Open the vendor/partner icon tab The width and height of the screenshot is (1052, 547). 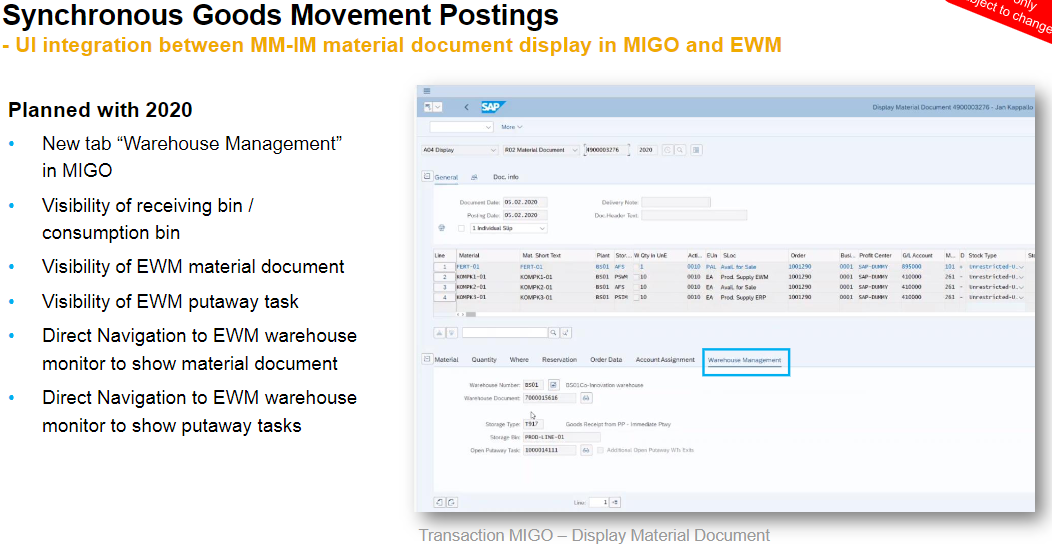[x=474, y=177]
